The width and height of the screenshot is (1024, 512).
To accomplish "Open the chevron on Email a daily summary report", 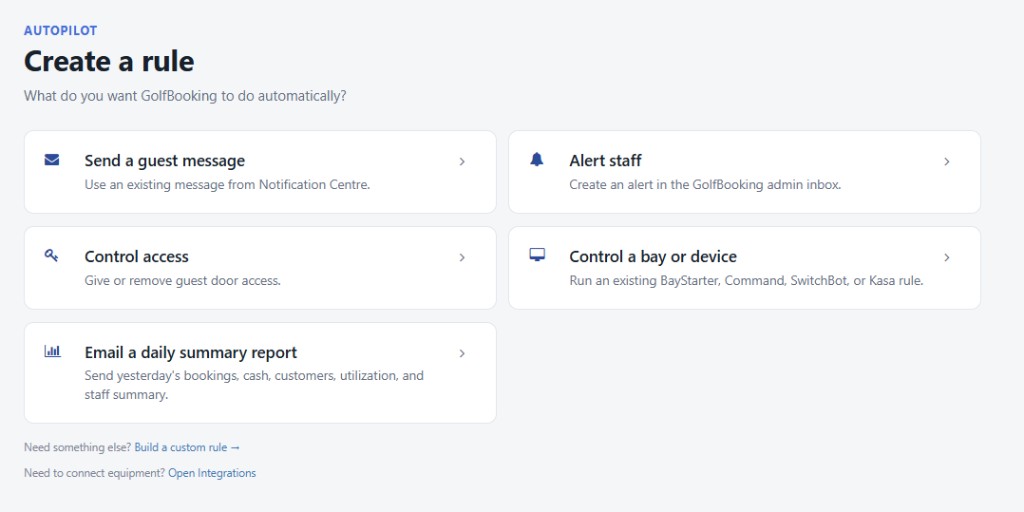I will click(462, 353).
